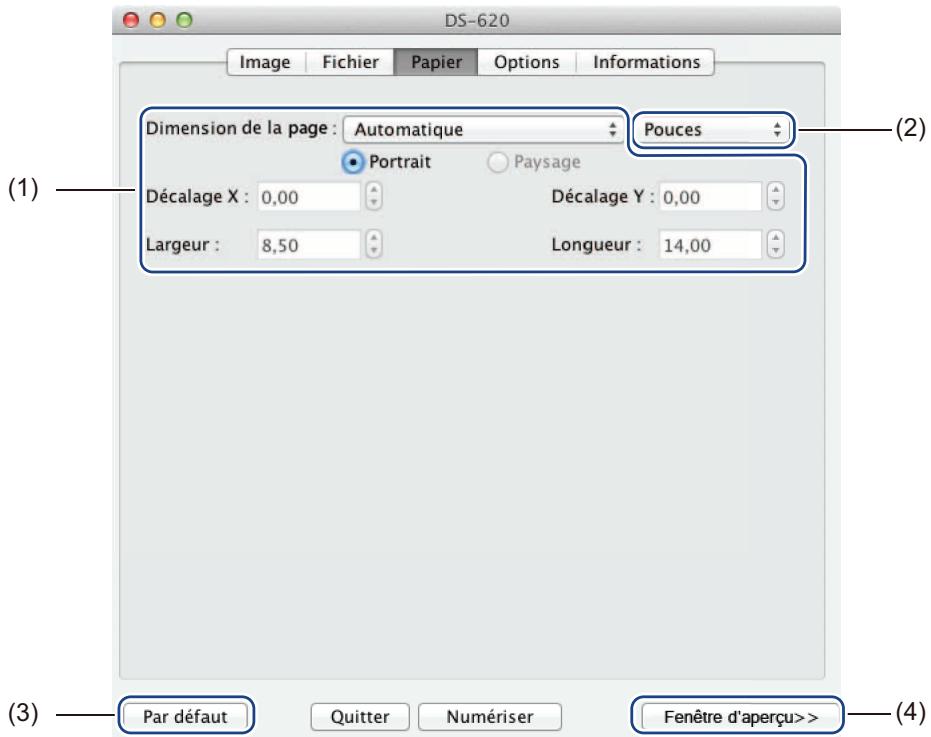The height and width of the screenshot is (737, 931).
Task: Open the Fichier tab
Action: click(x=350, y=62)
